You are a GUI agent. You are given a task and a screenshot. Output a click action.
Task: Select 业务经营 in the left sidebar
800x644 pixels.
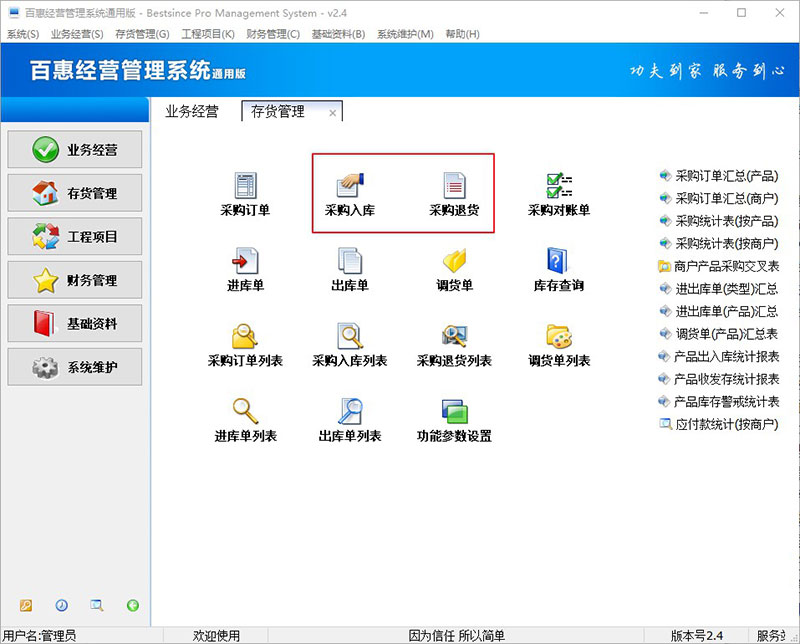(74, 150)
